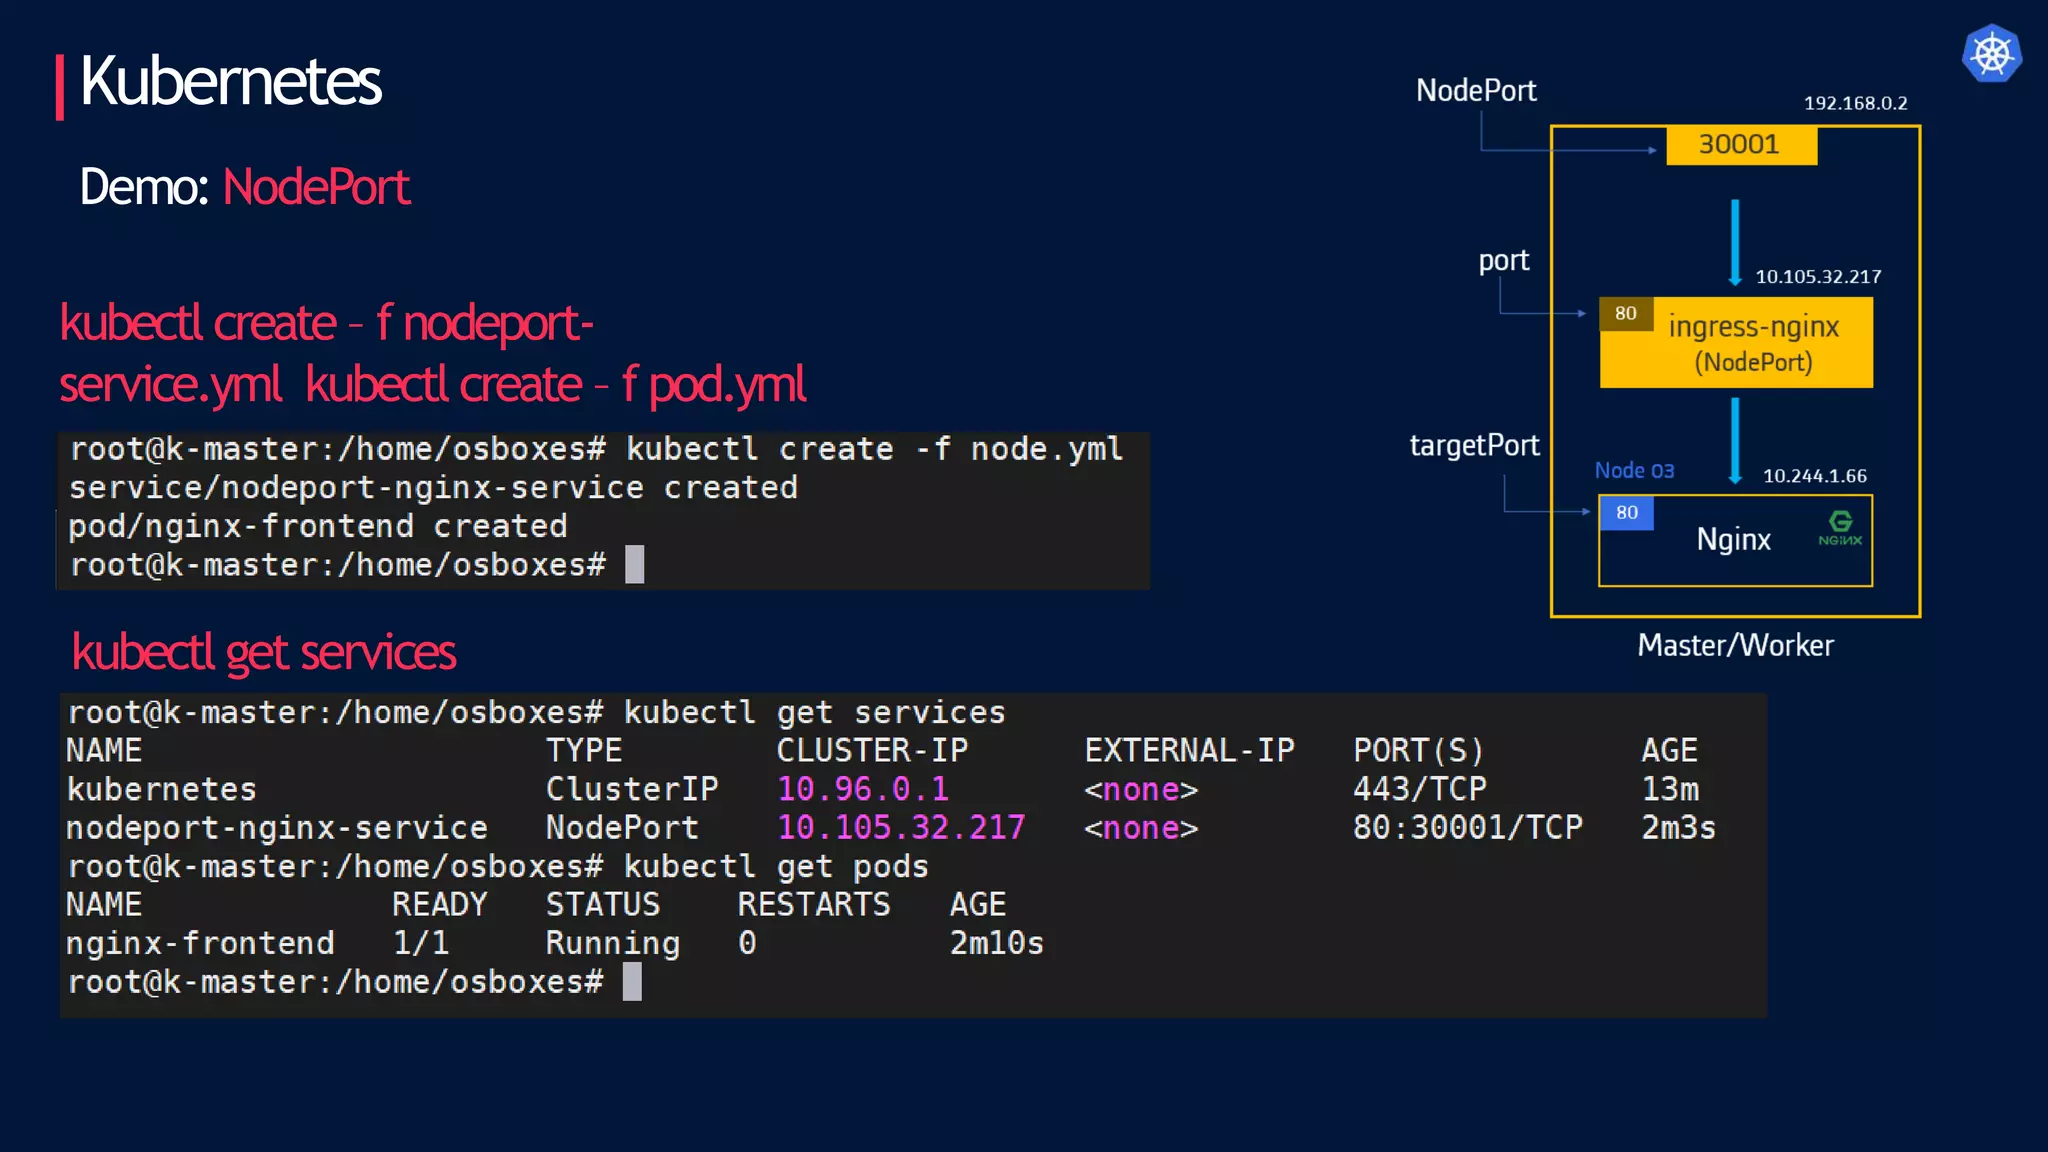Image resolution: width=2048 pixels, height=1152 pixels.
Task: Click the NodePort diagram label
Action: click(1476, 91)
